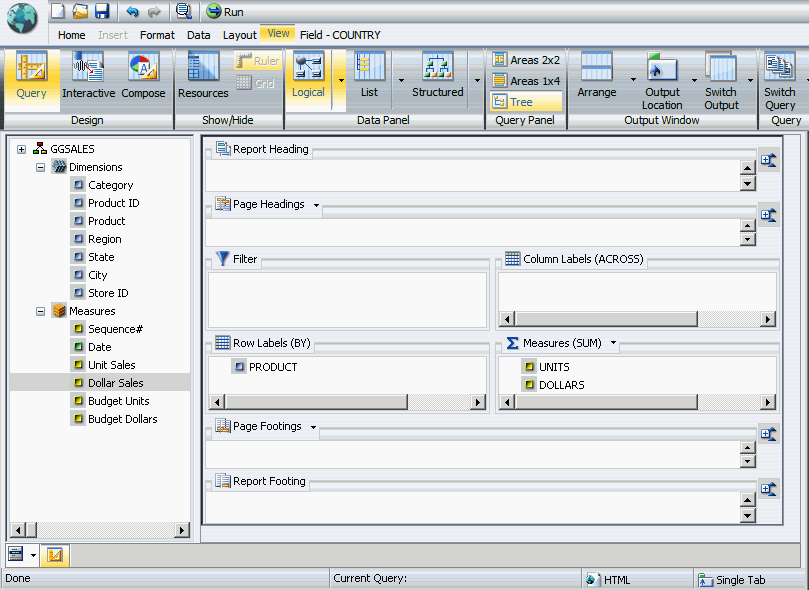This screenshot has height=590, width=809.
Task: Click the redo arrow icon
Action: [x=154, y=11]
